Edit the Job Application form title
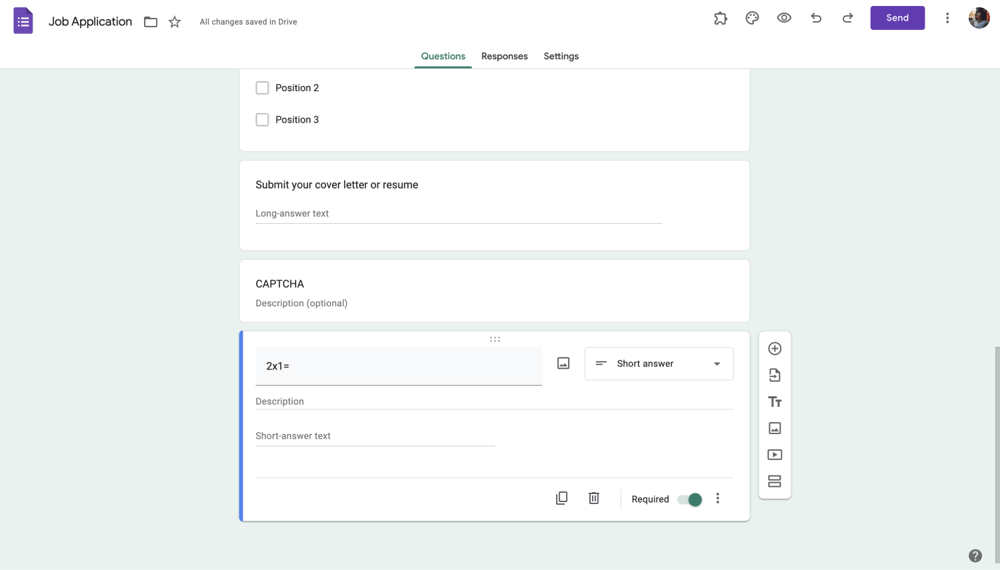The width and height of the screenshot is (1000, 570). click(x=90, y=22)
